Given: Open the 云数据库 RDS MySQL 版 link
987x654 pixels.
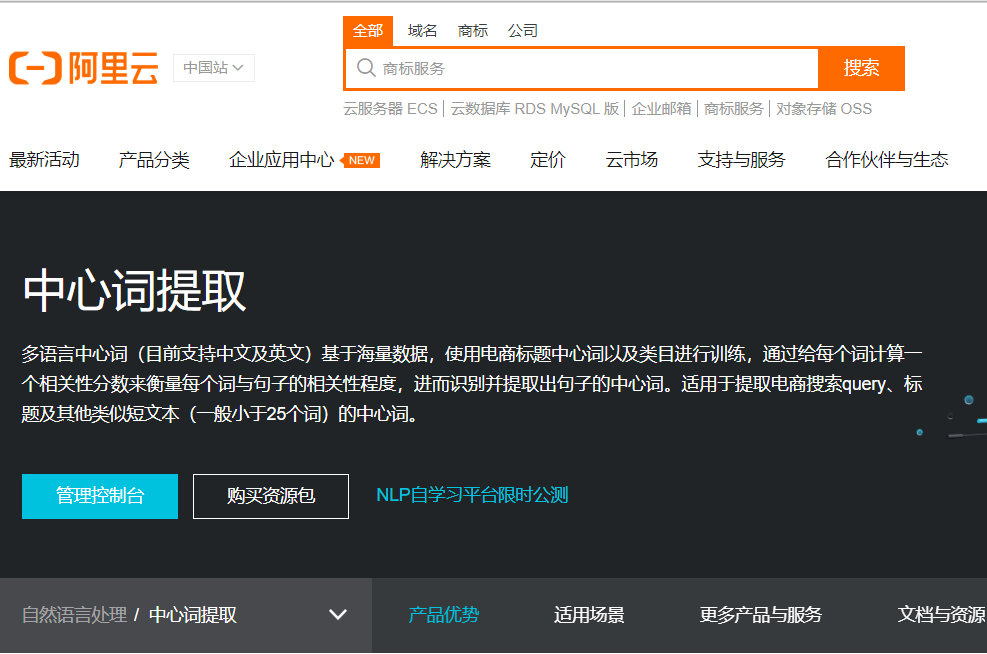Looking at the screenshot, I should pyautogui.click(x=535, y=109).
